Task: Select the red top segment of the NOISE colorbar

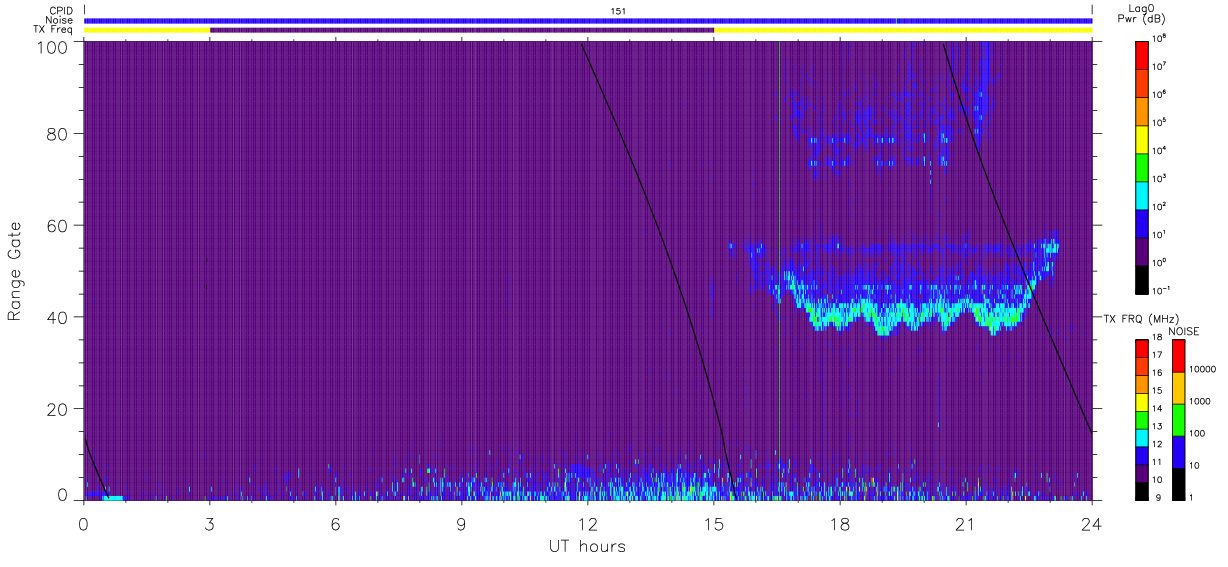Action: 1178,356
